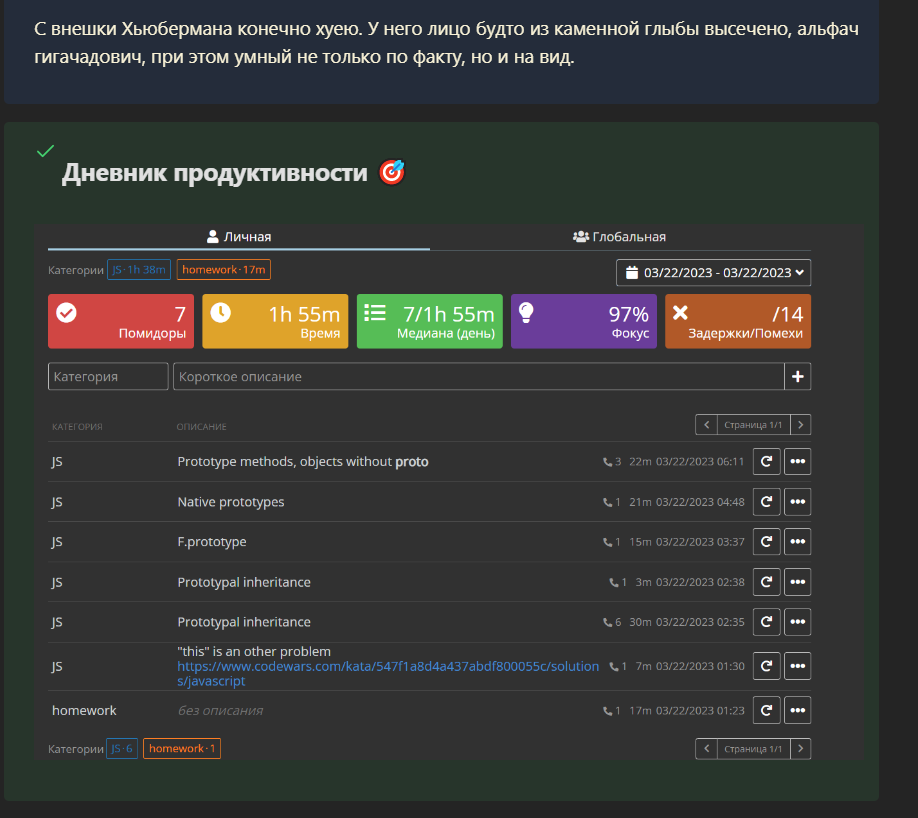Click the purple Фокус 97% card
918x818 pixels.
[583, 321]
